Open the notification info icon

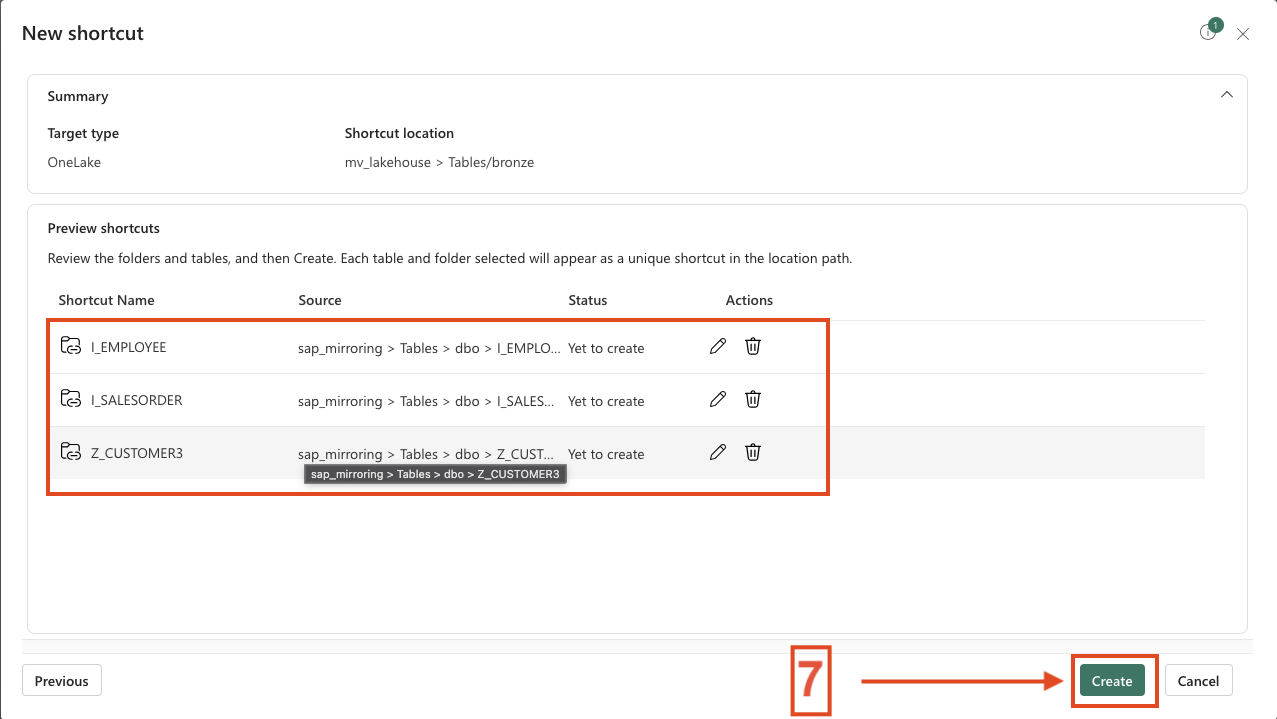[x=1208, y=33]
